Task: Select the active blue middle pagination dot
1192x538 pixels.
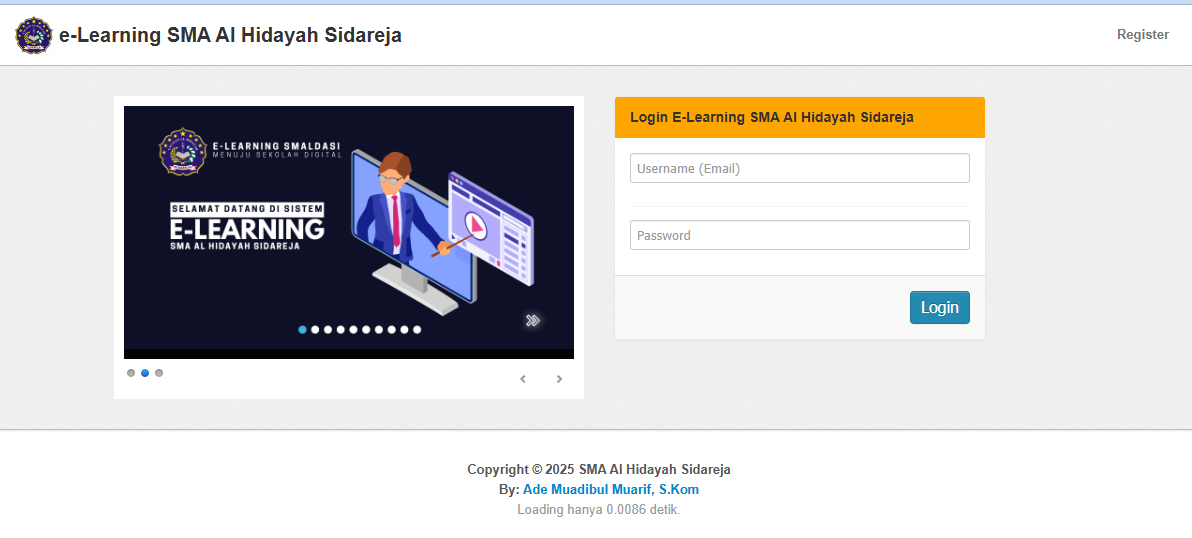Action: coord(145,373)
